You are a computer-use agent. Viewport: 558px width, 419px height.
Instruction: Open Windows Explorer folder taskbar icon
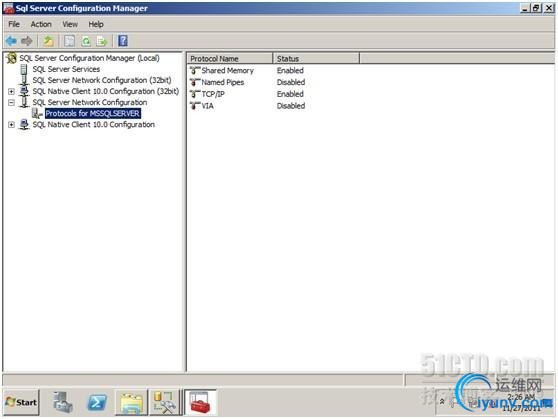pos(131,403)
